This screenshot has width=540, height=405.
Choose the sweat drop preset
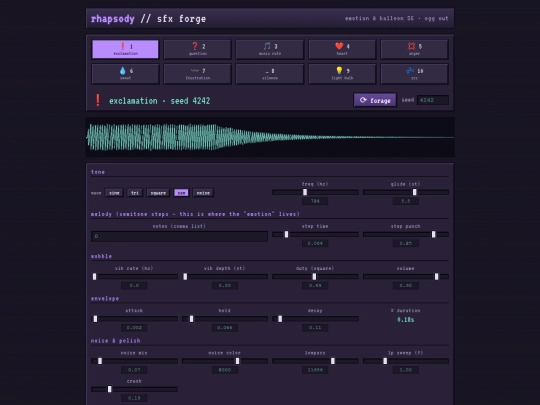click(x=125, y=74)
